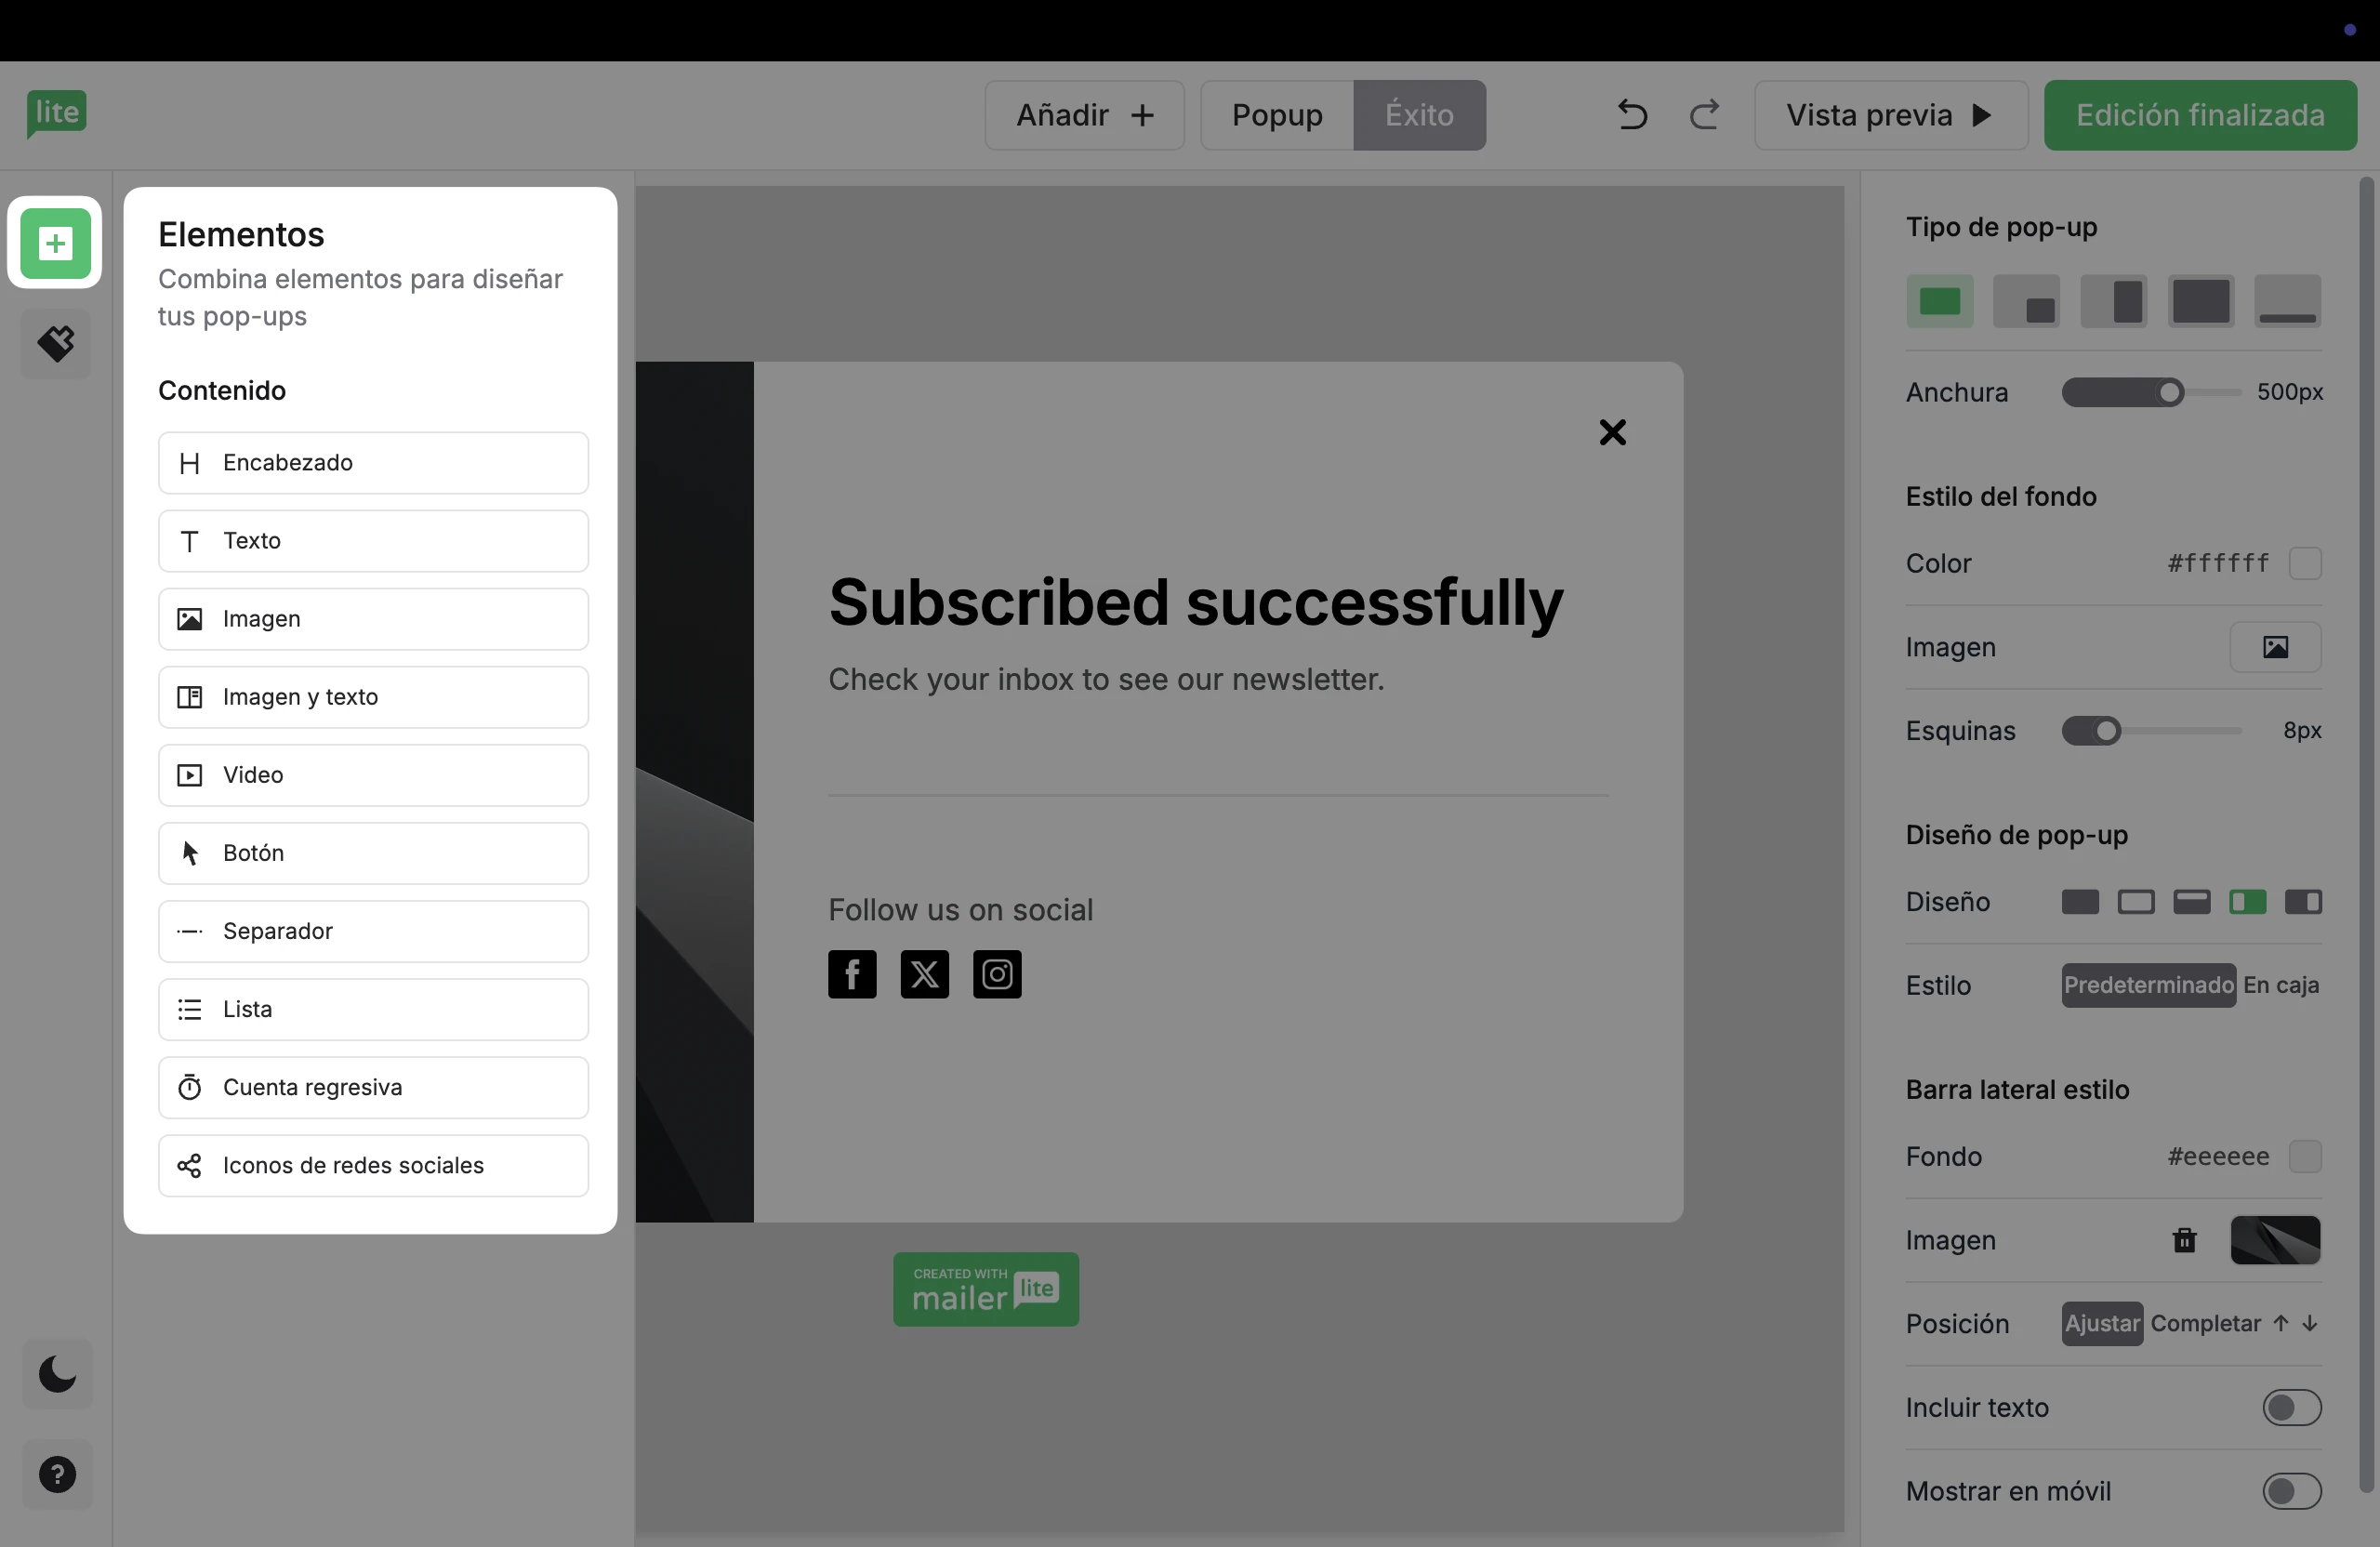2380x1547 pixels.
Task: Add a Cuenta regresiva element
Action: click(373, 1087)
